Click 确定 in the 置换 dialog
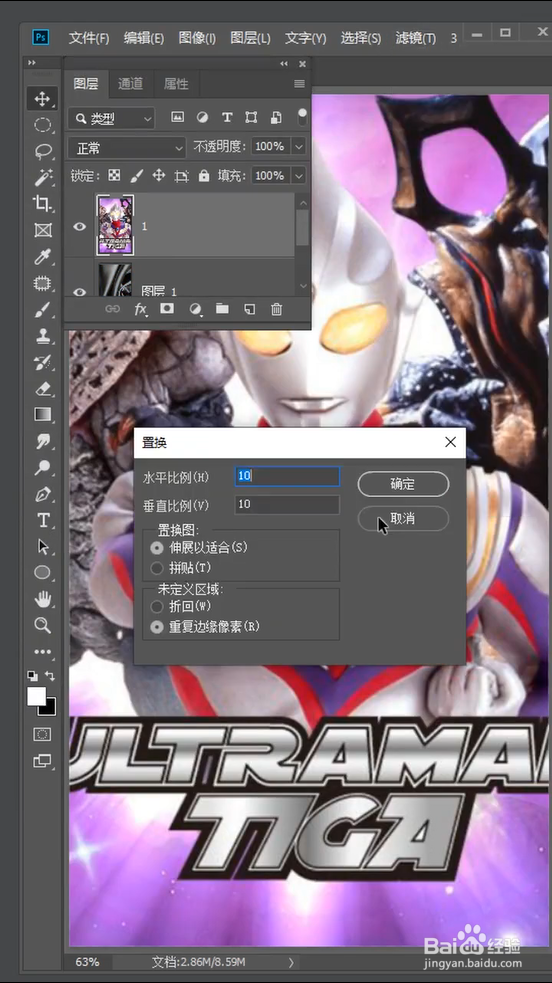The height and width of the screenshot is (983, 552). [404, 484]
